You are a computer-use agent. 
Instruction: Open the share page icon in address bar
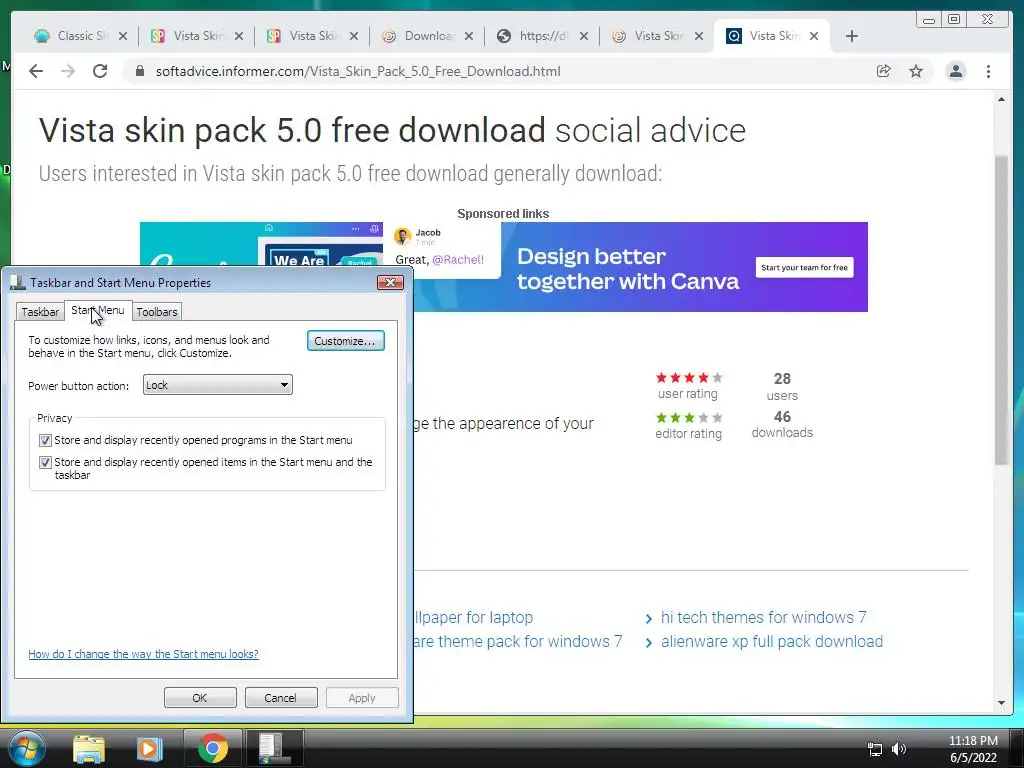point(884,71)
